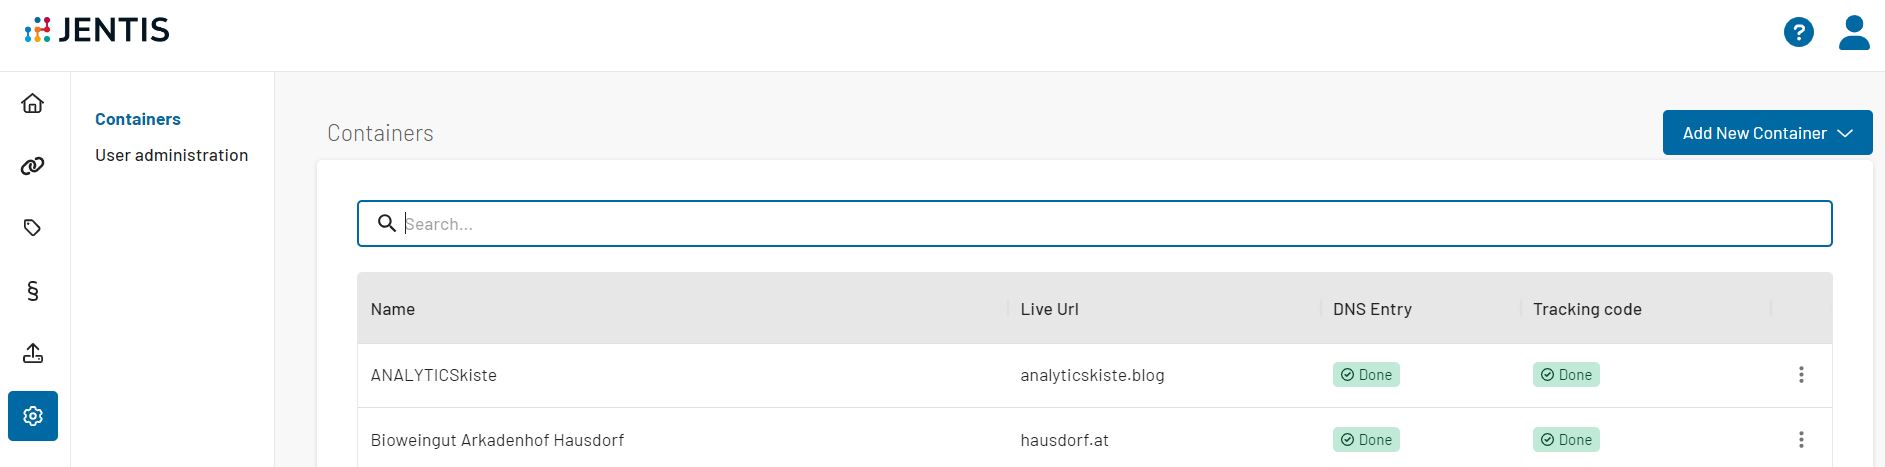The image size is (1885, 467).
Task: Click the chain link sidebar icon
Action: (33, 166)
